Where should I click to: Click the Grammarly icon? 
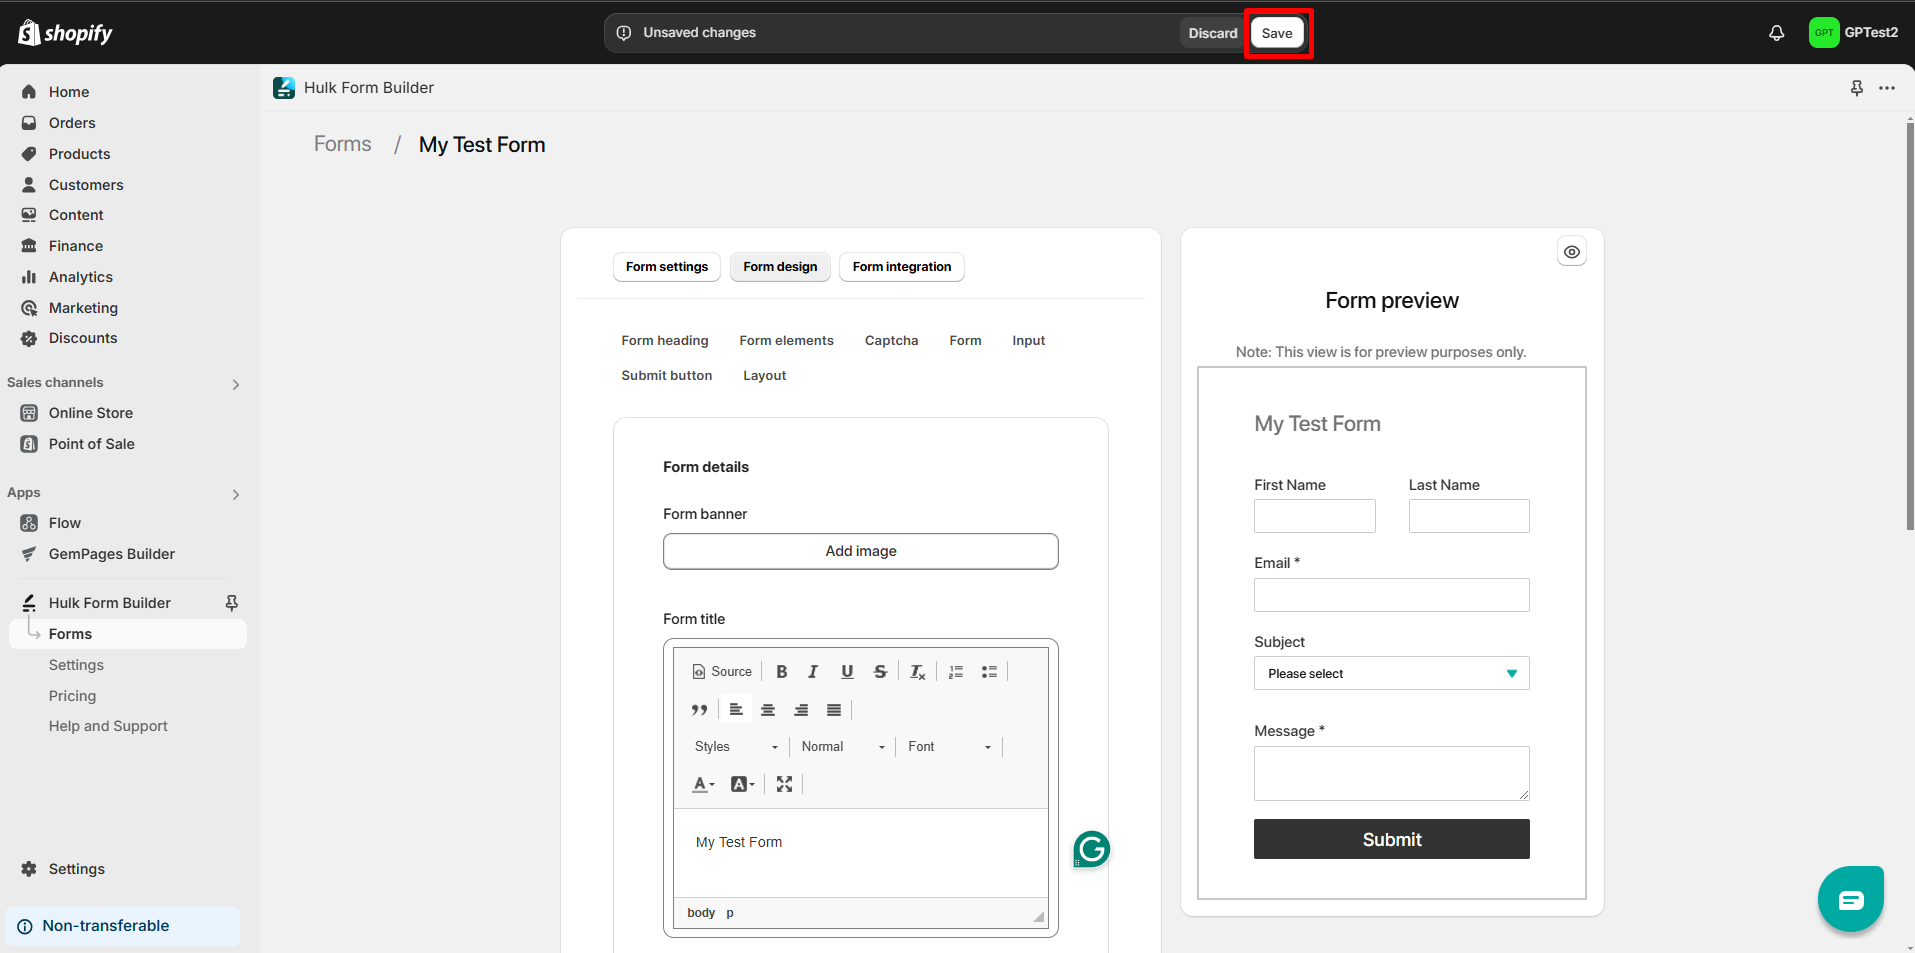pos(1091,849)
